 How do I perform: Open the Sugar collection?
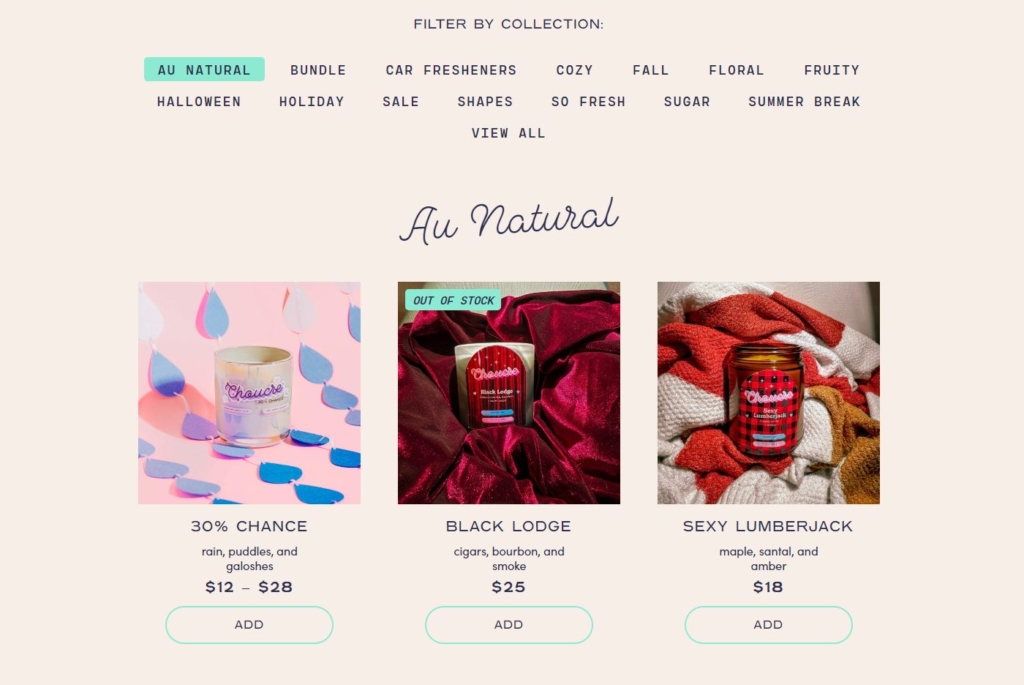pos(687,101)
